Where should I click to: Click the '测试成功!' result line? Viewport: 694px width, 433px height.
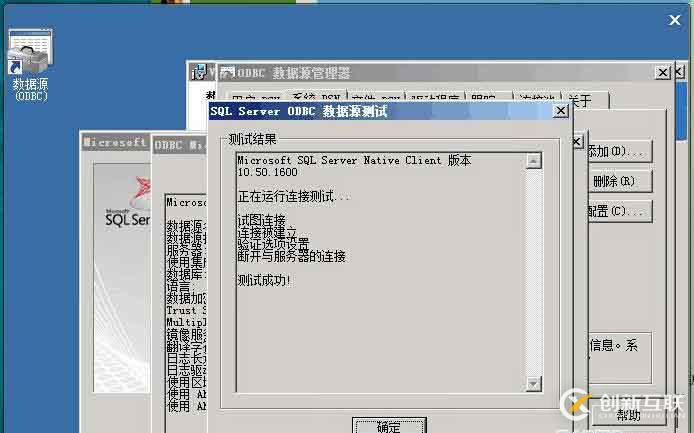coord(264,280)
